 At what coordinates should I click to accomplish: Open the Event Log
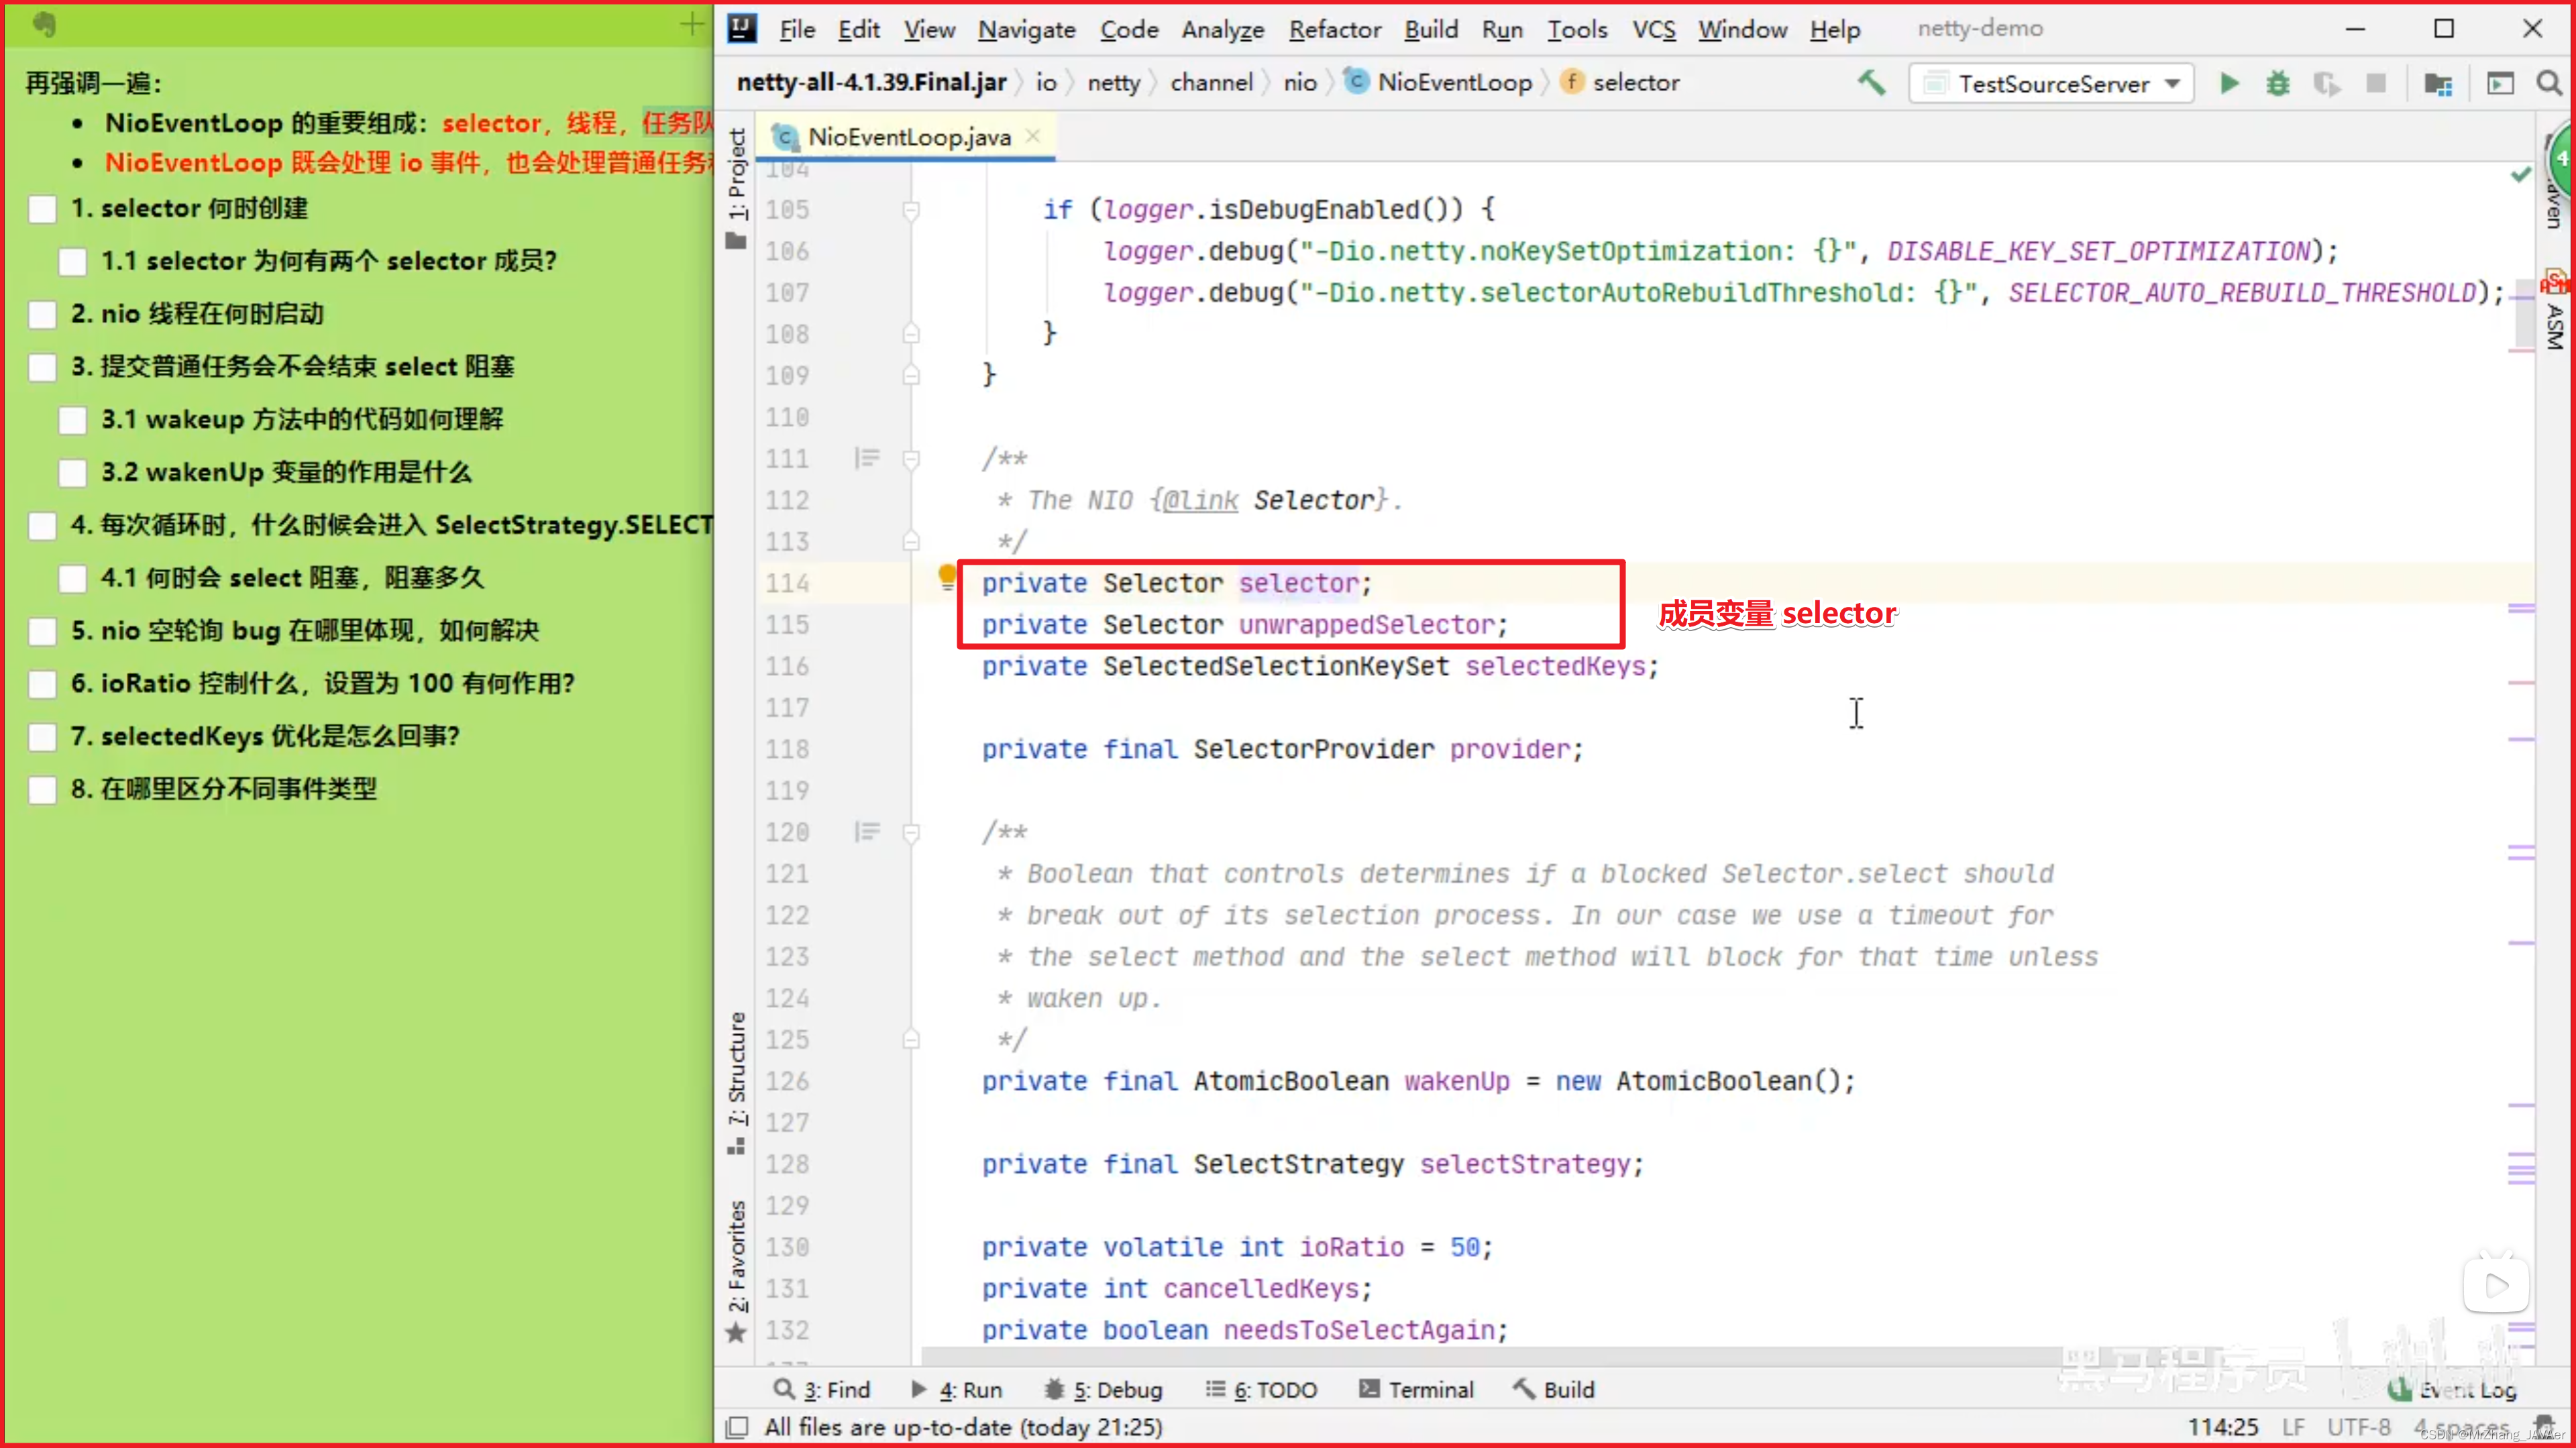click(x=2453, y=1389)
